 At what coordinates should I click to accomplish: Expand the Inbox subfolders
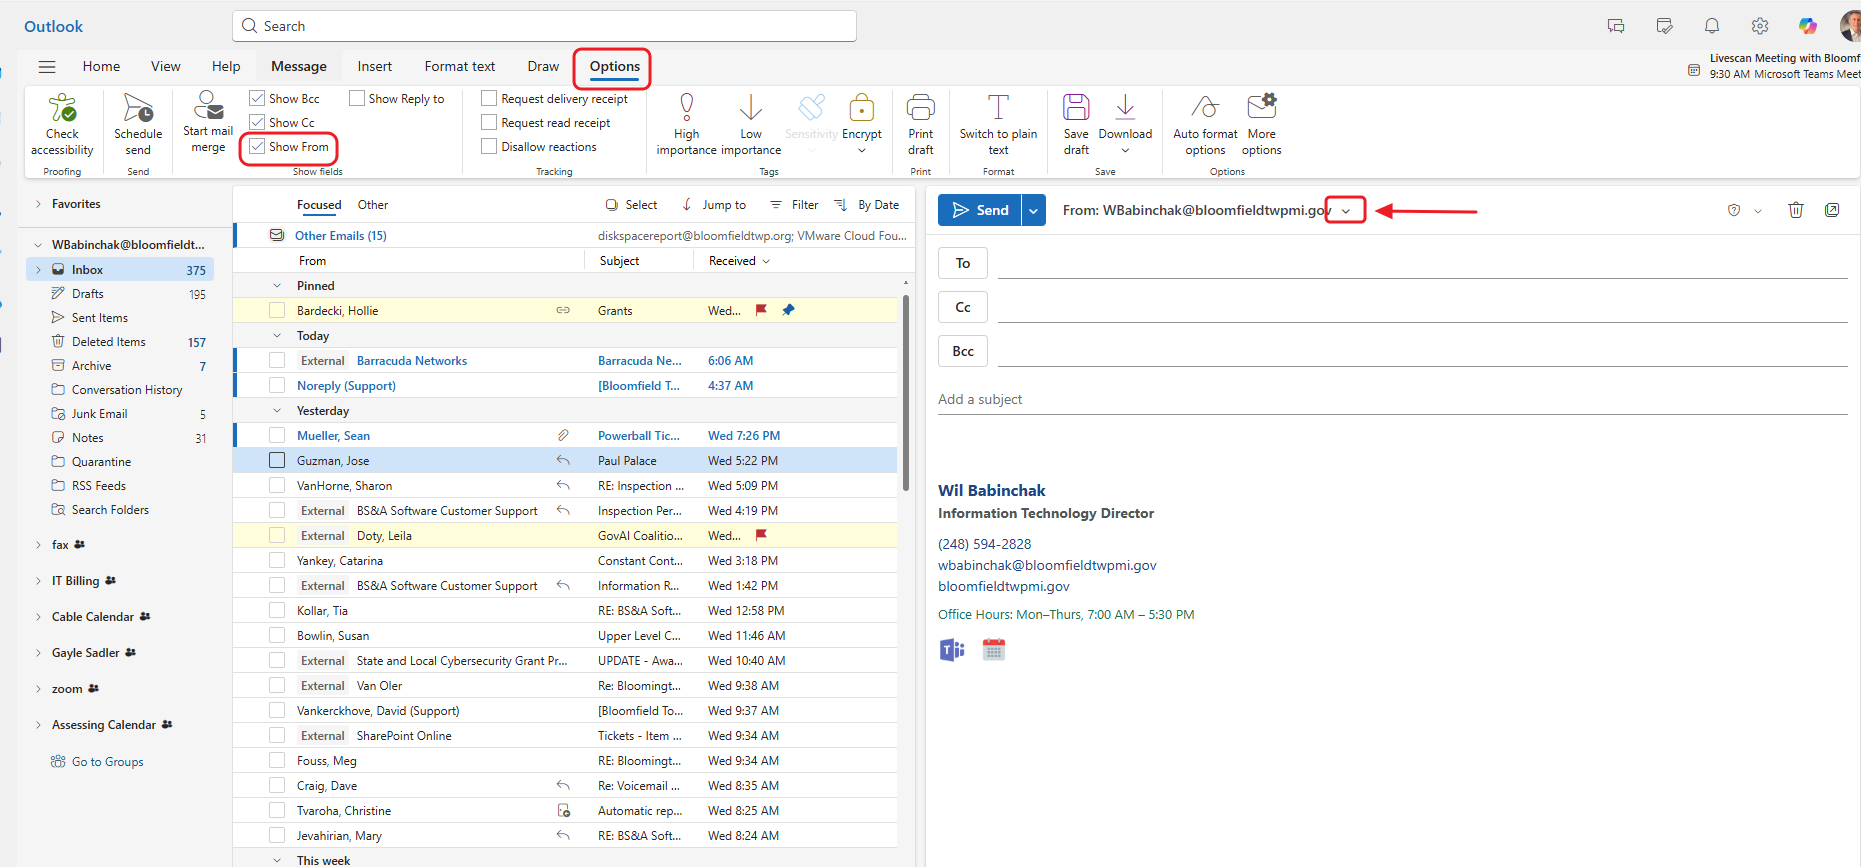tap(39, 270)
